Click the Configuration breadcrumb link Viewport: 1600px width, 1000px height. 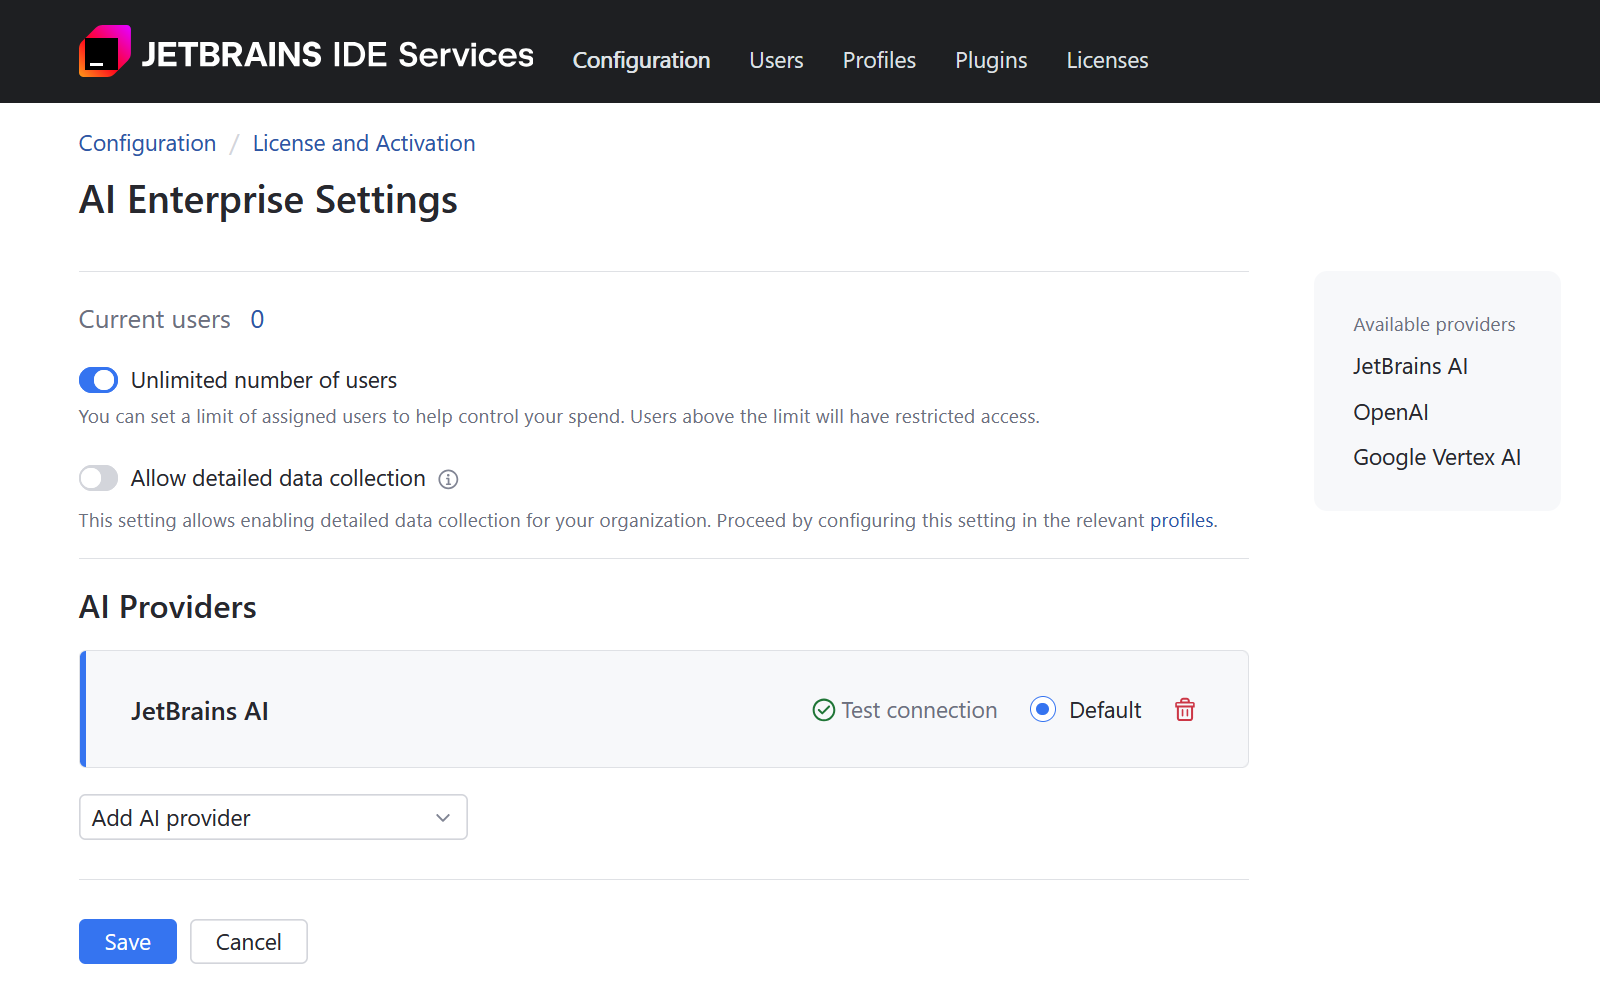[x=147, y=143]
